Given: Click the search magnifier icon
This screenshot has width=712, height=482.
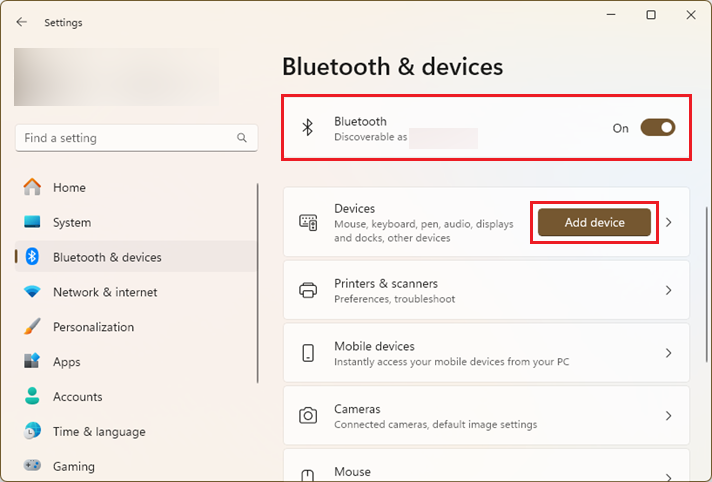Looking at the screenshot, I should pyautogui.click(x=242, y=138).
